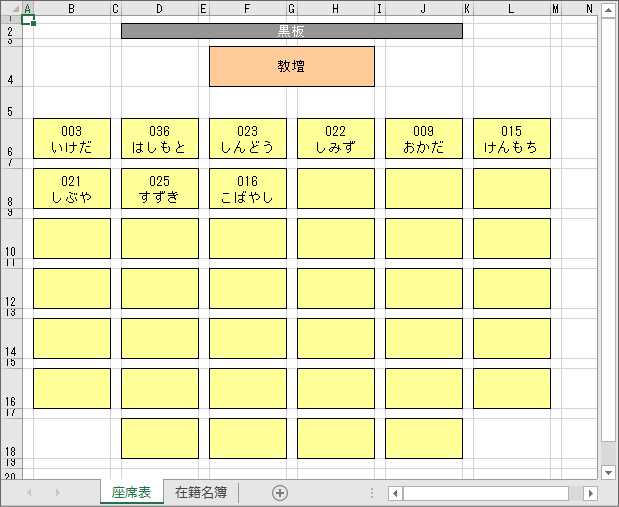Select seat 023 しんどう
Image resolution: width=619 pixels, height=507 pixels.
pos(248,139)
